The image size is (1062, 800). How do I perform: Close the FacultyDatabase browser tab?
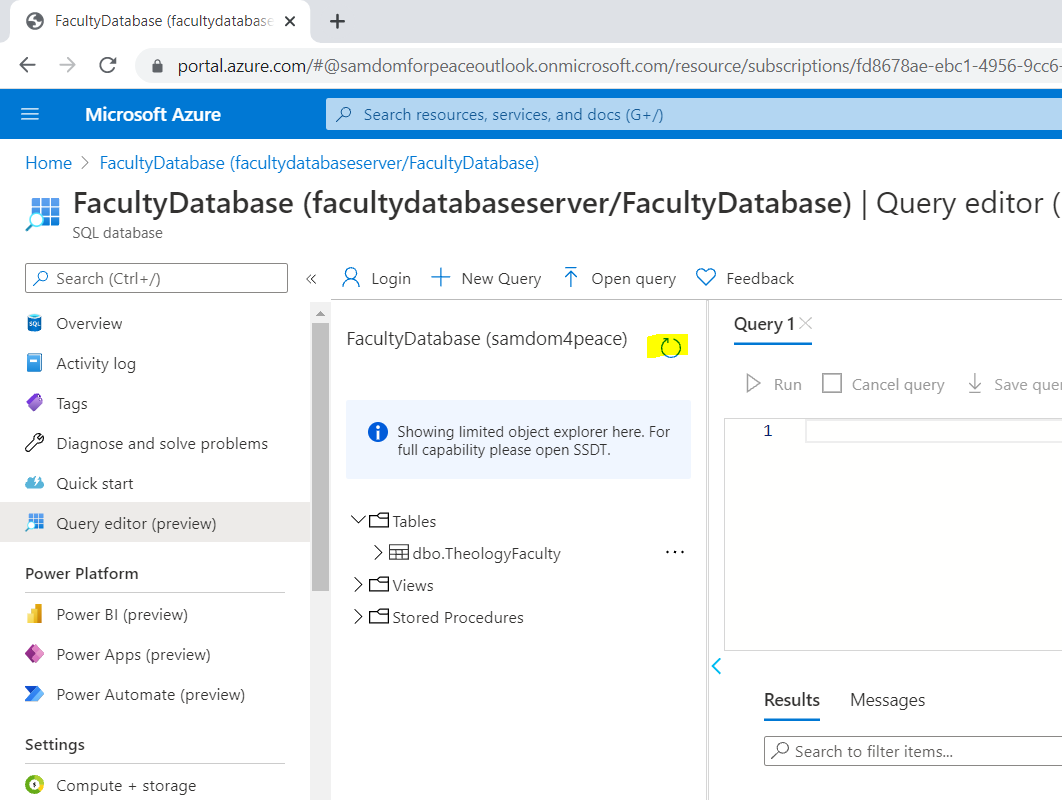(x=290, y=22)
